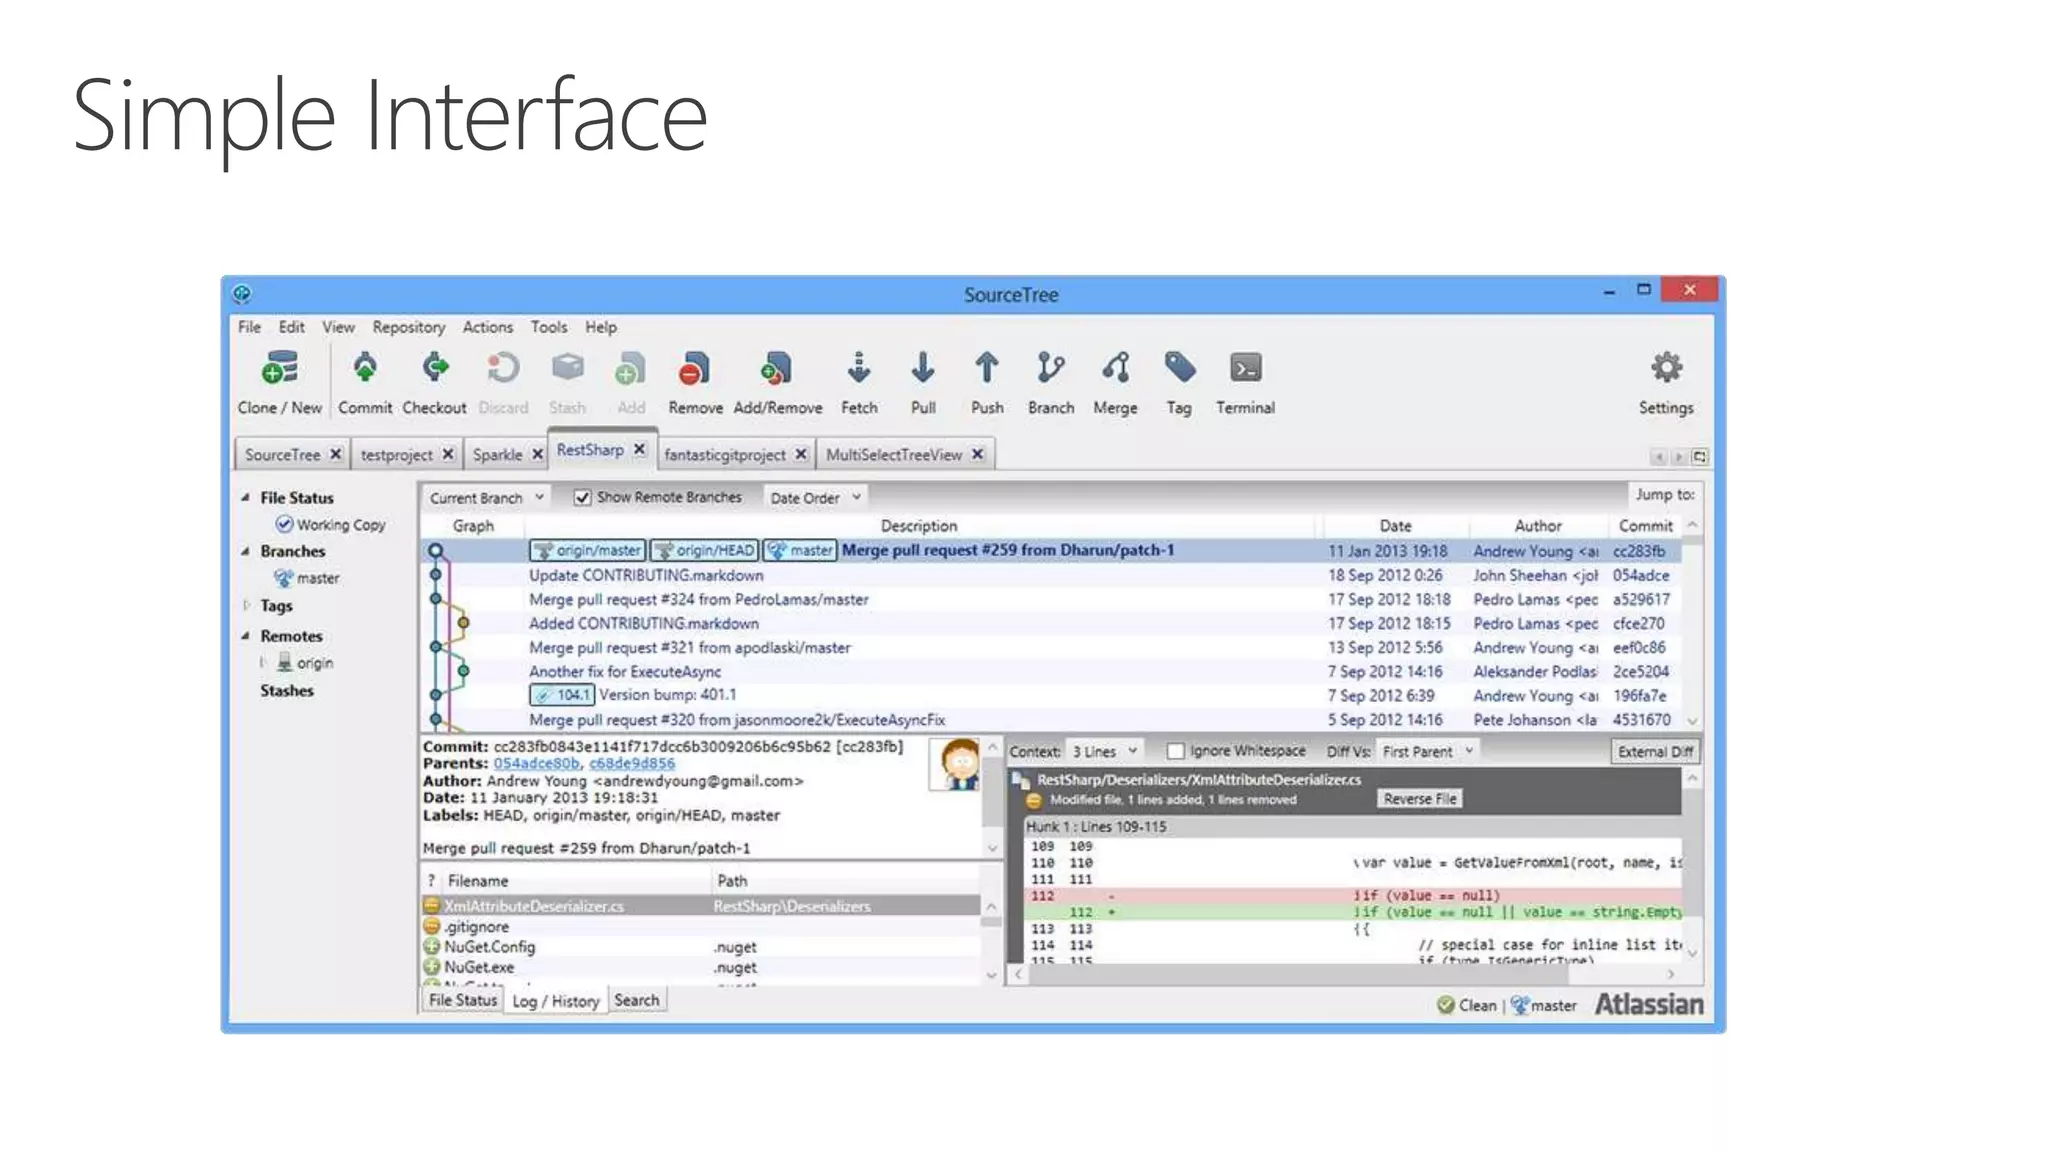The image size is (2048, 1152).
Task: Click the Jump to field
Action: tap(1665, 494)
